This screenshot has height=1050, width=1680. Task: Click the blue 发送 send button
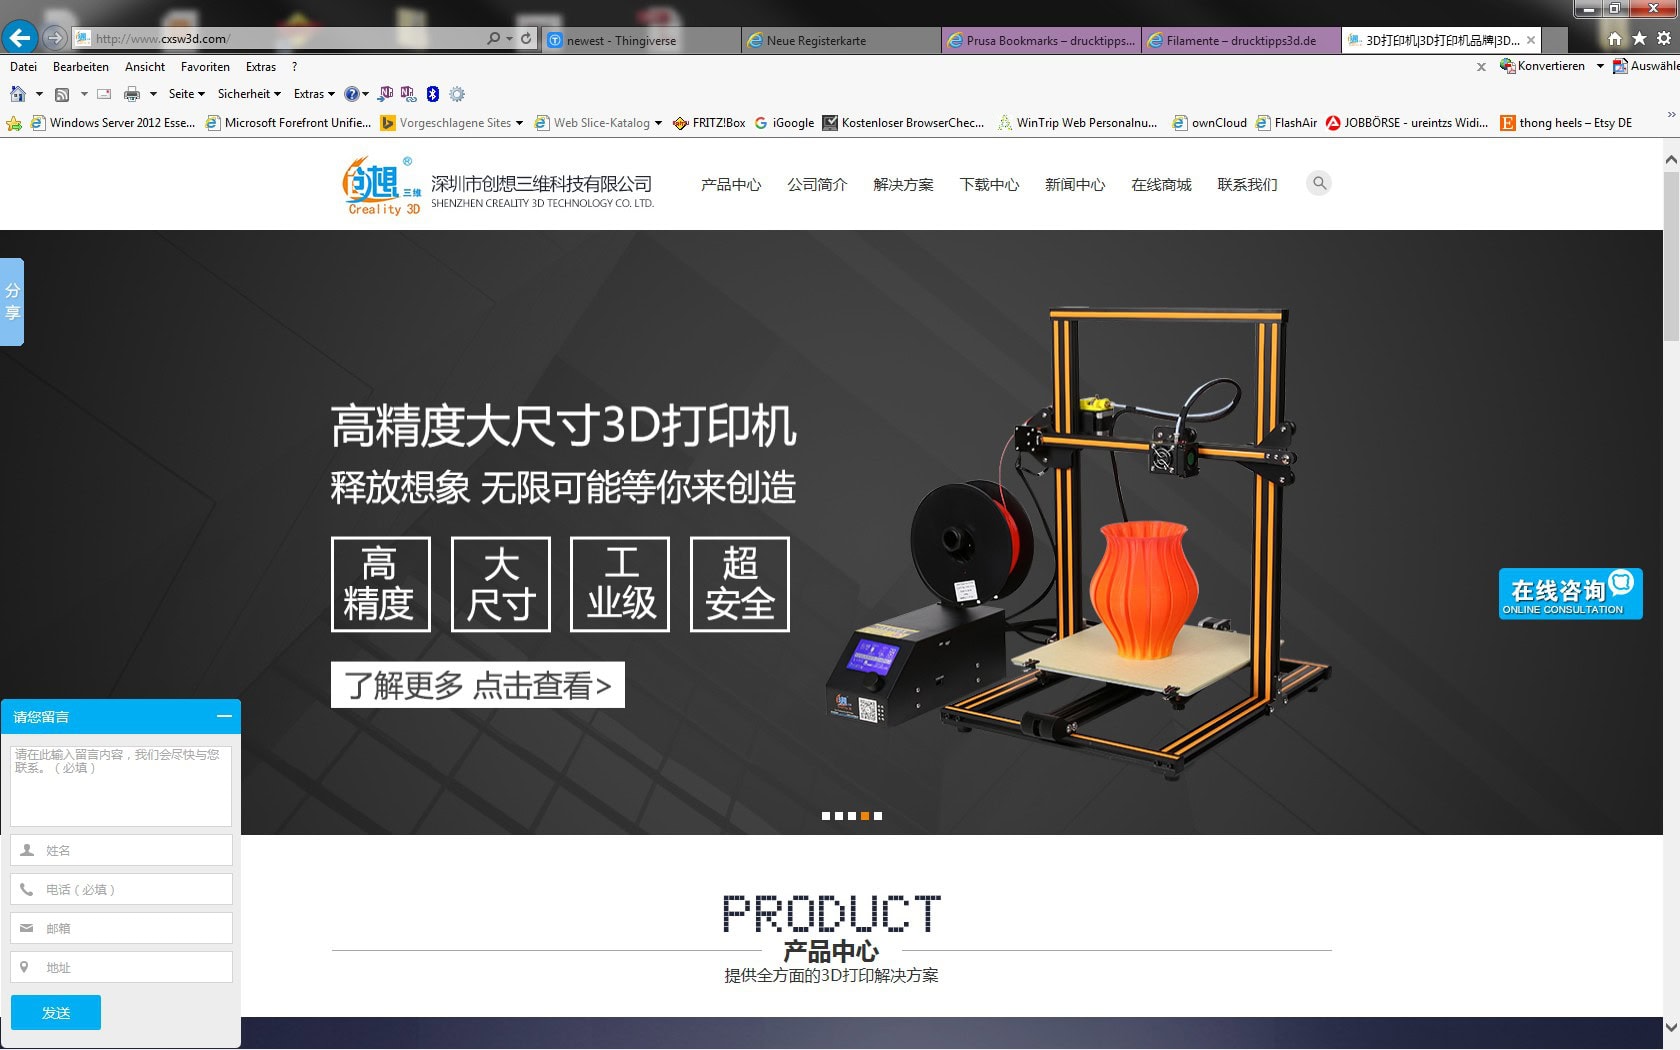click(56, 1012)
